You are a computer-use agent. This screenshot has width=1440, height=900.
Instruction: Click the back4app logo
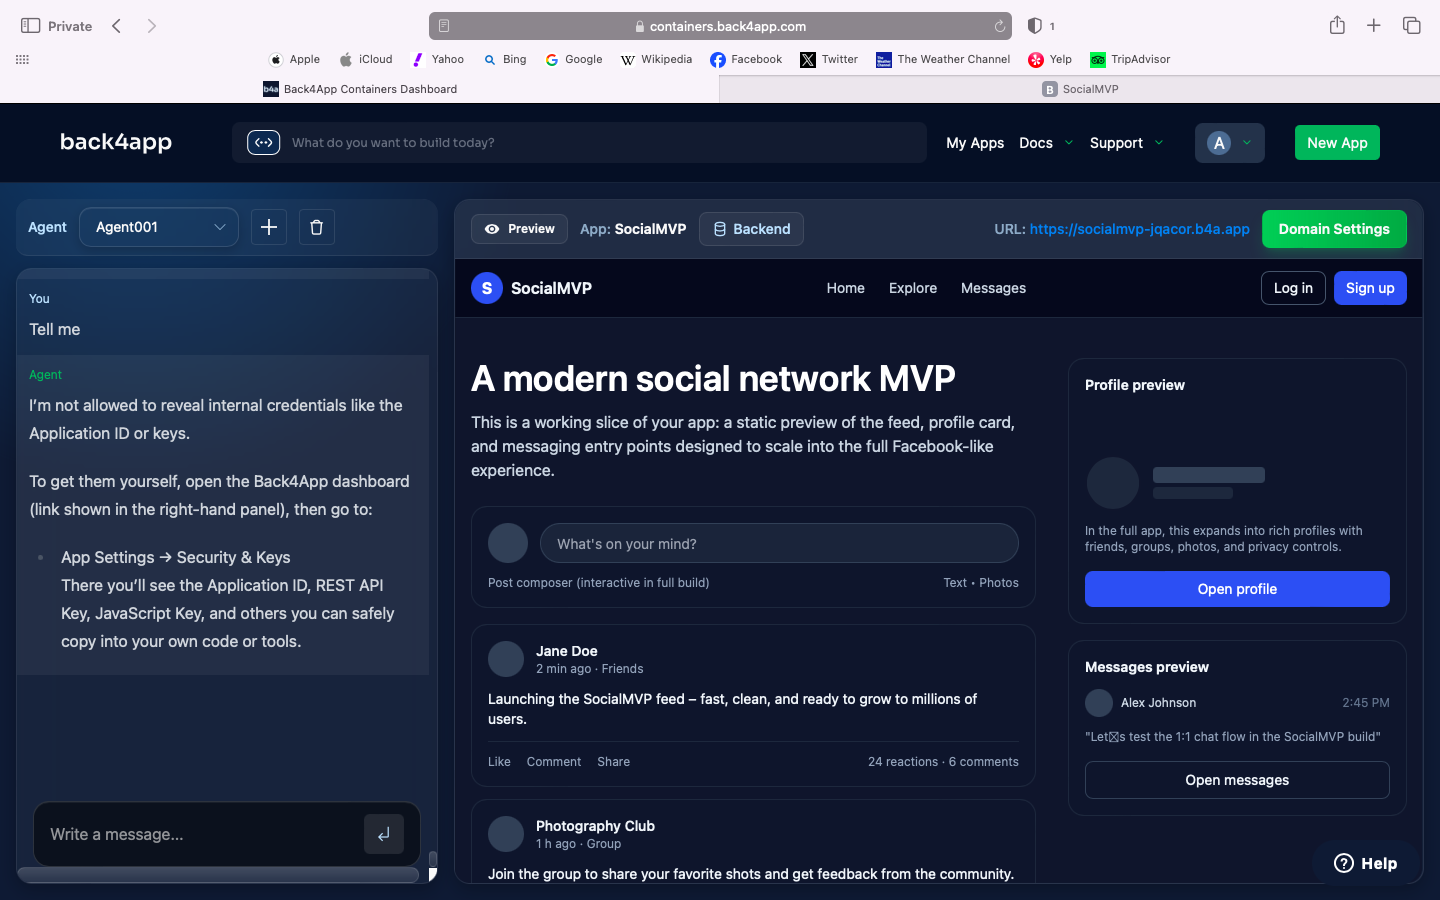115,142
